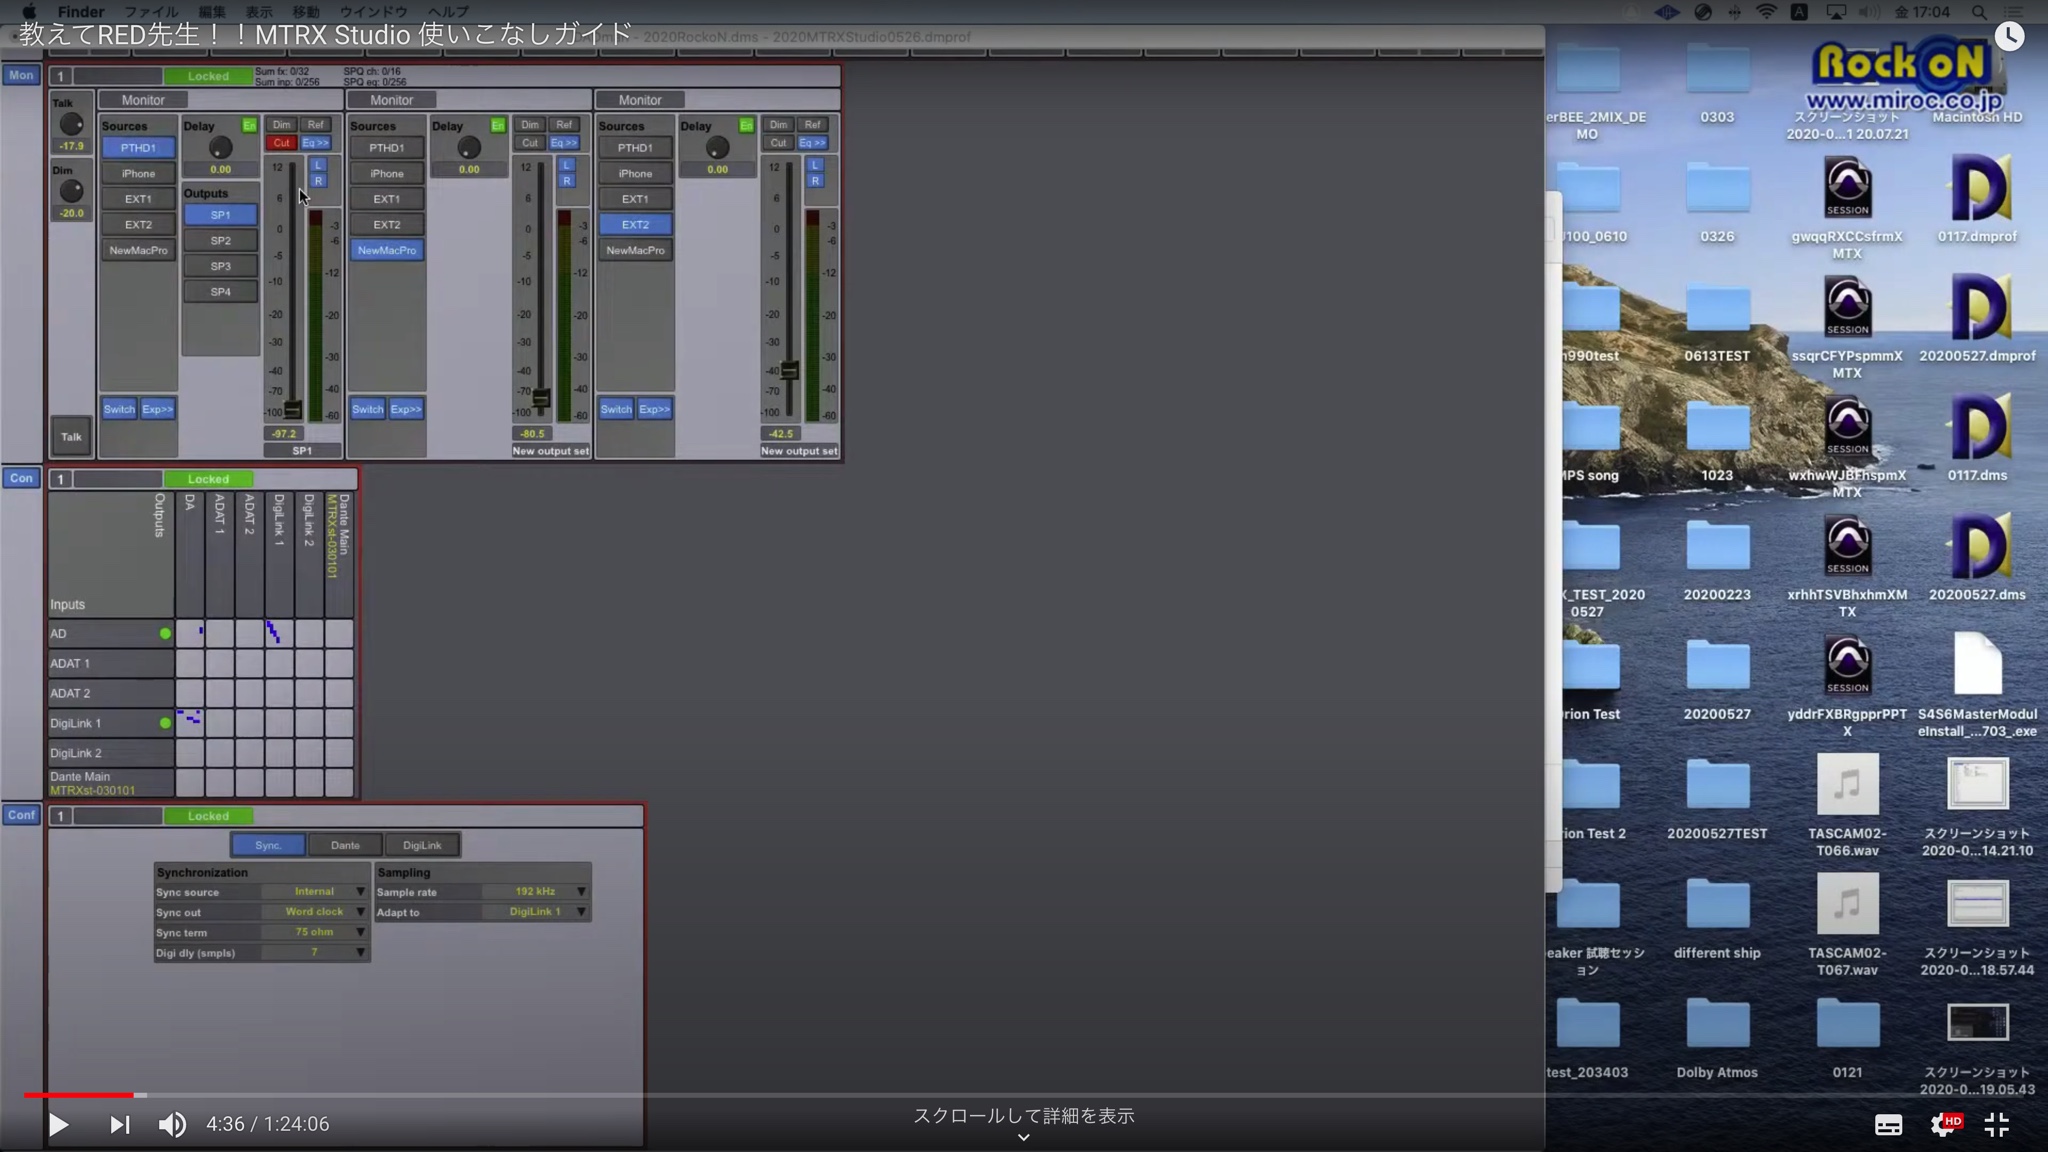Open the yddrFXBRgpprPPTX session file icon
2048x1152 pixels.
click(1847, 665)
